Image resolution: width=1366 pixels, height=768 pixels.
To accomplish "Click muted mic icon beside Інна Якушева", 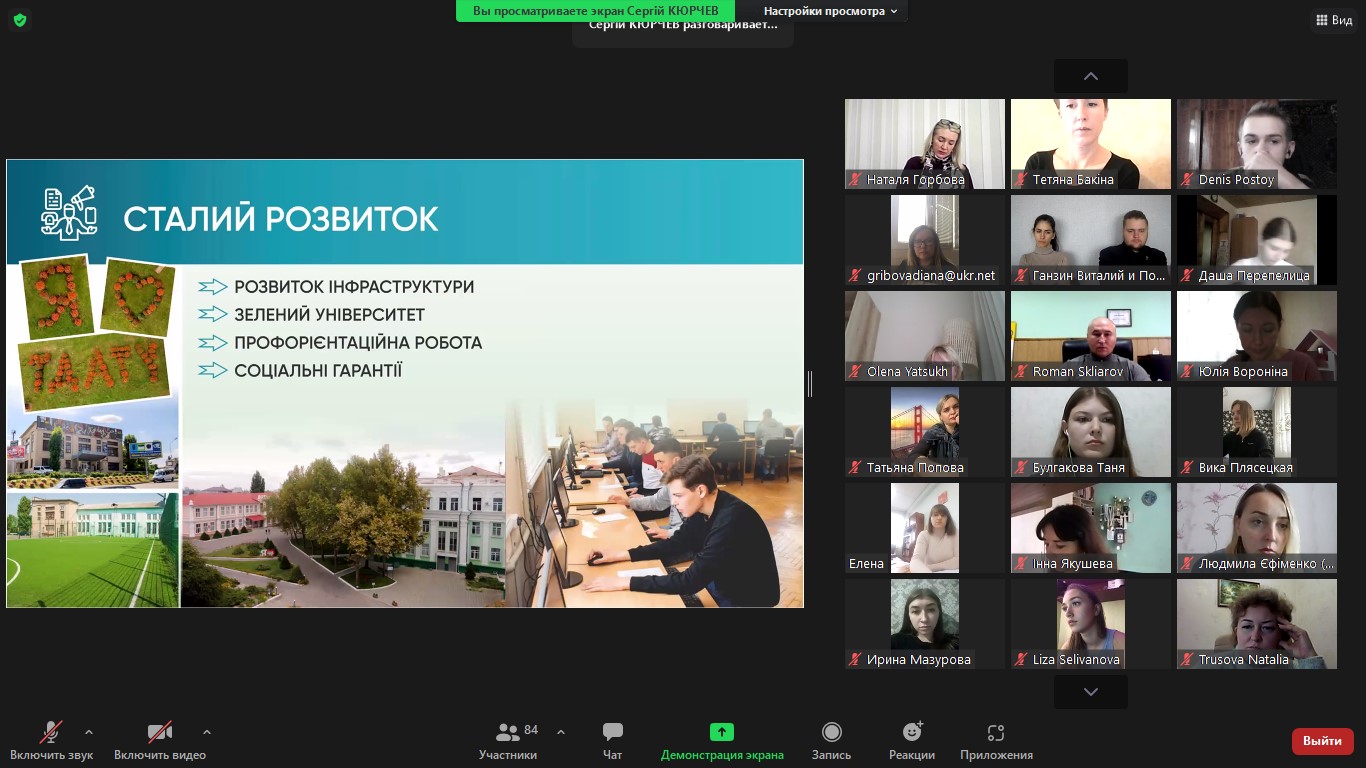I will (x=1022, y=564).
